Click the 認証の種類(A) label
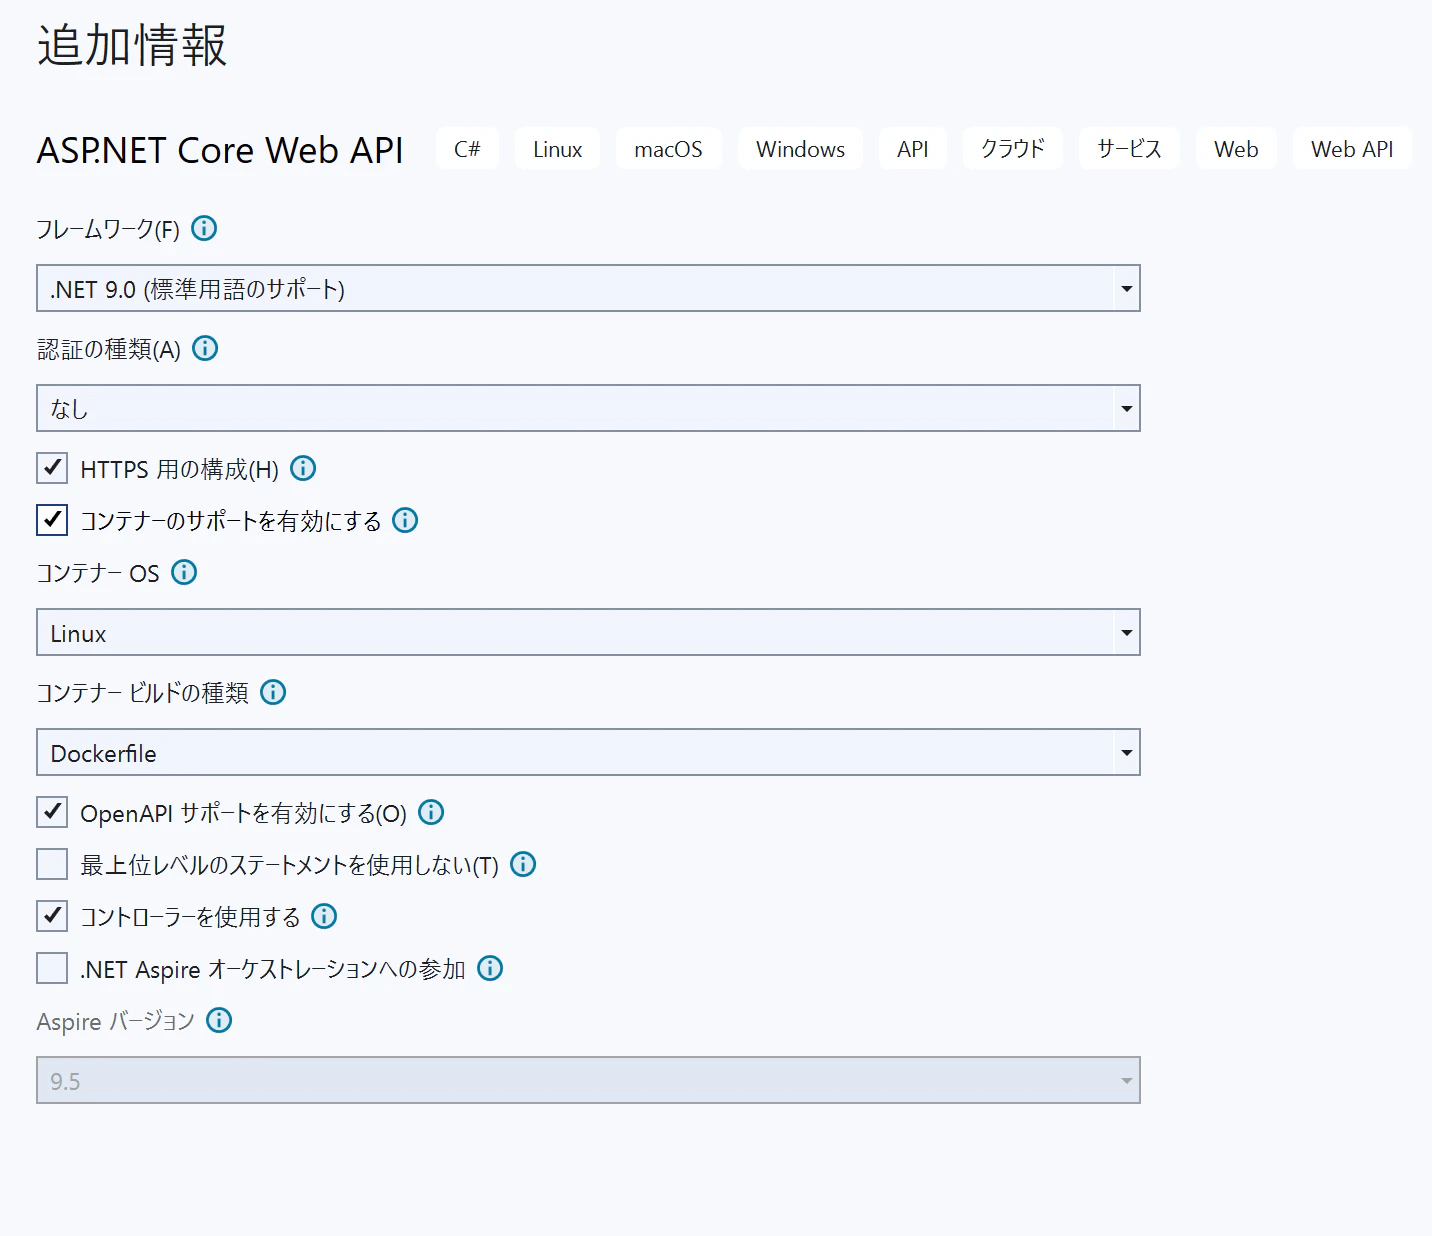Screen dimensions: 1432x1236 coord(109,349)
